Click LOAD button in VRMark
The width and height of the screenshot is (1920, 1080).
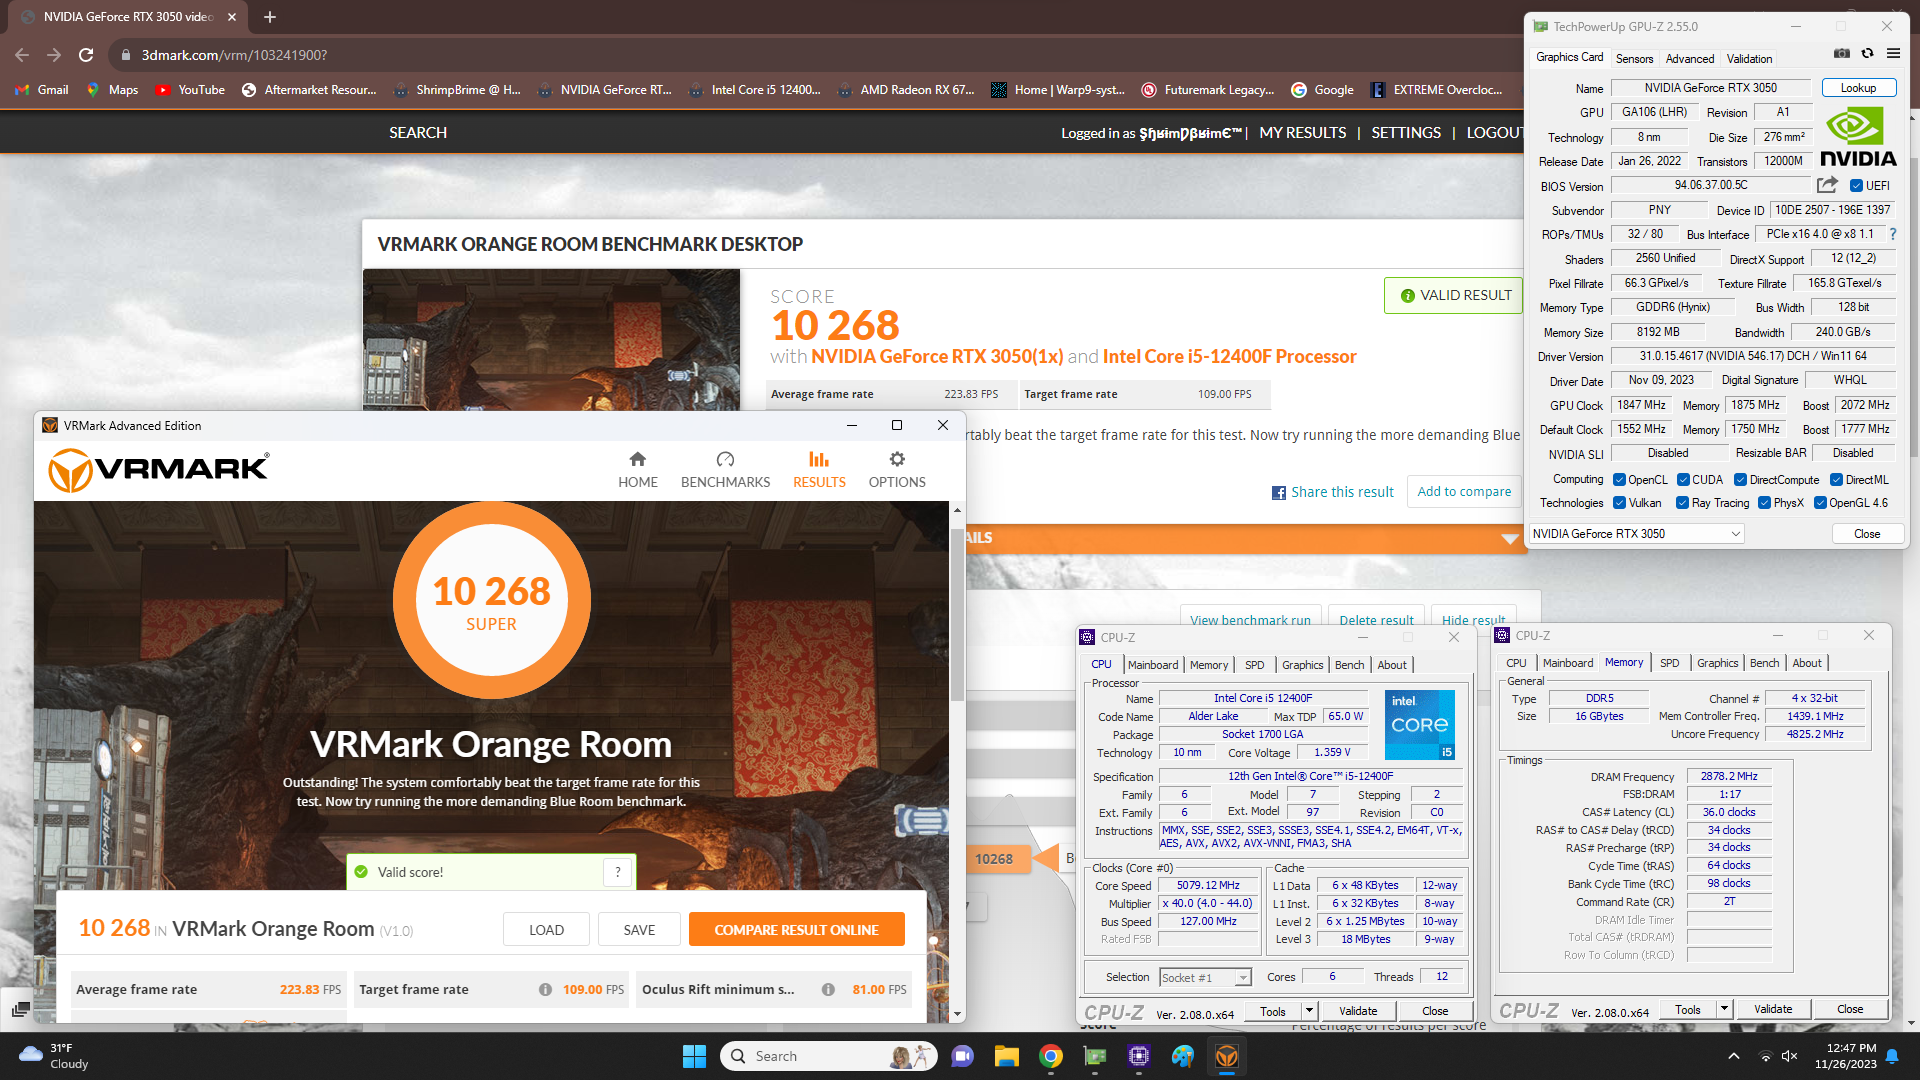546,929
